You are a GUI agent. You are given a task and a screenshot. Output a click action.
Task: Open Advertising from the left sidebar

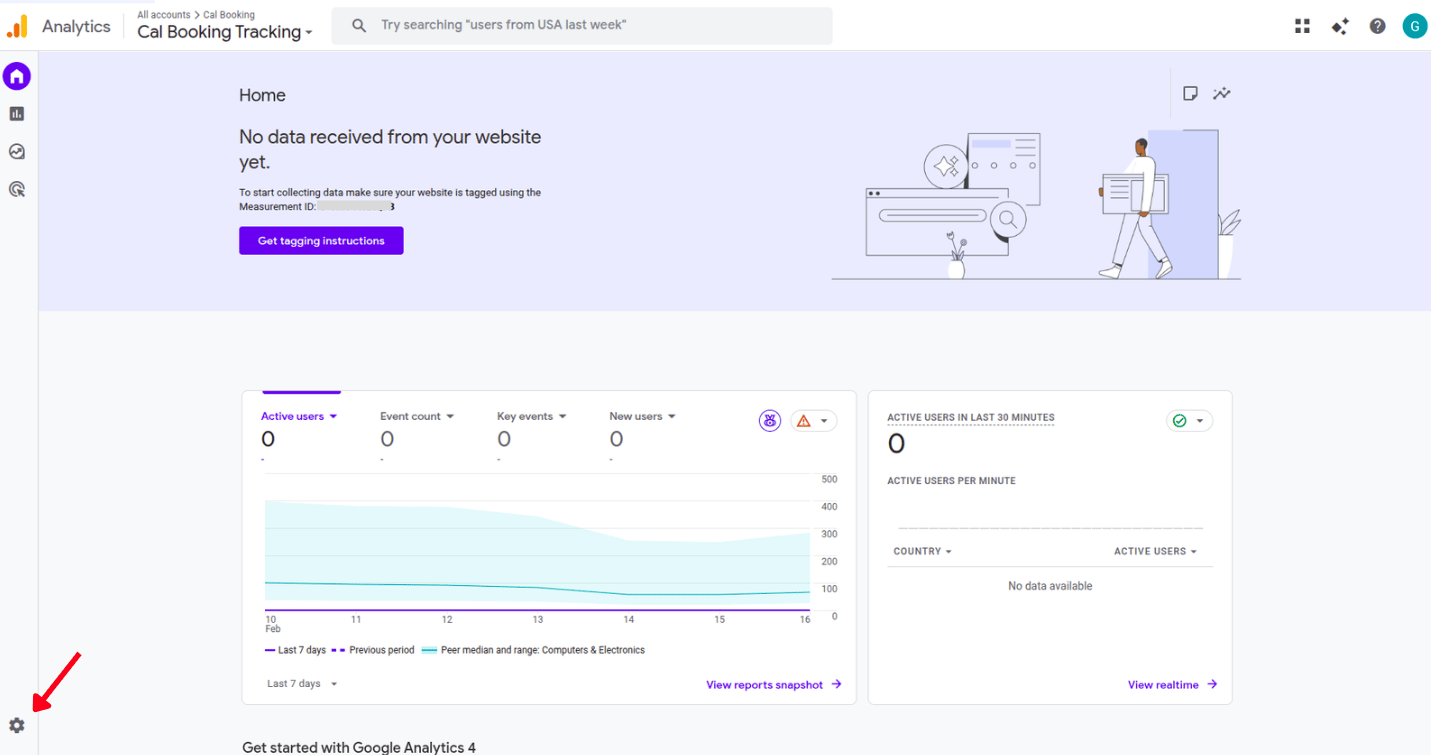tap(17, 189)
